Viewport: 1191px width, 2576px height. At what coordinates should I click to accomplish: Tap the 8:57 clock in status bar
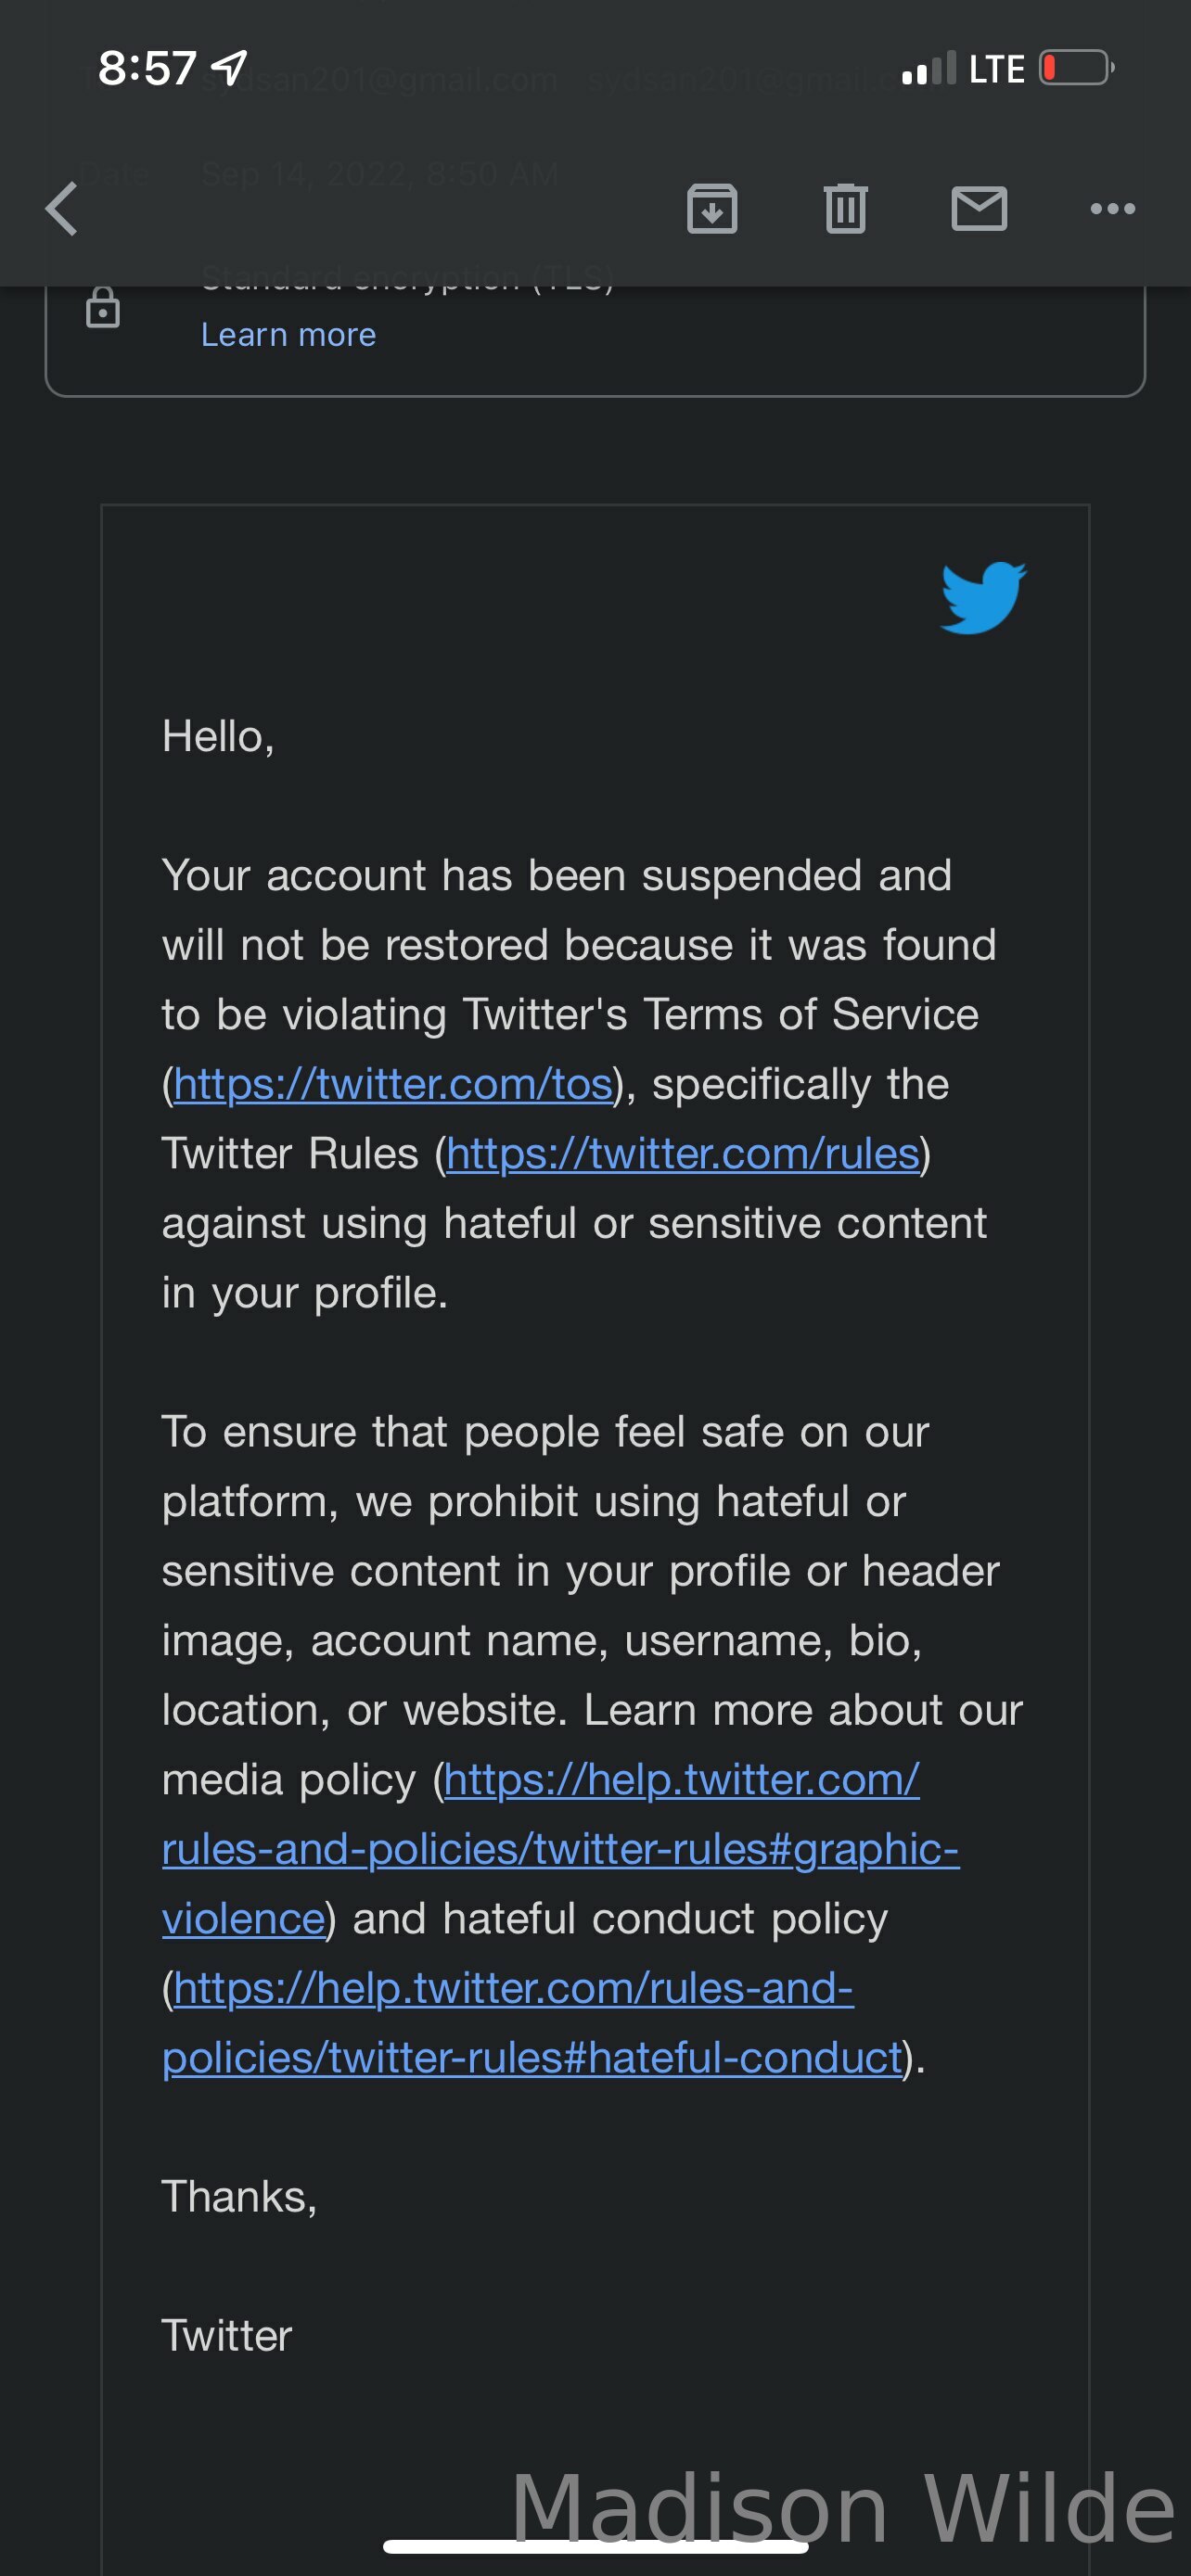[x=147, y=68]
